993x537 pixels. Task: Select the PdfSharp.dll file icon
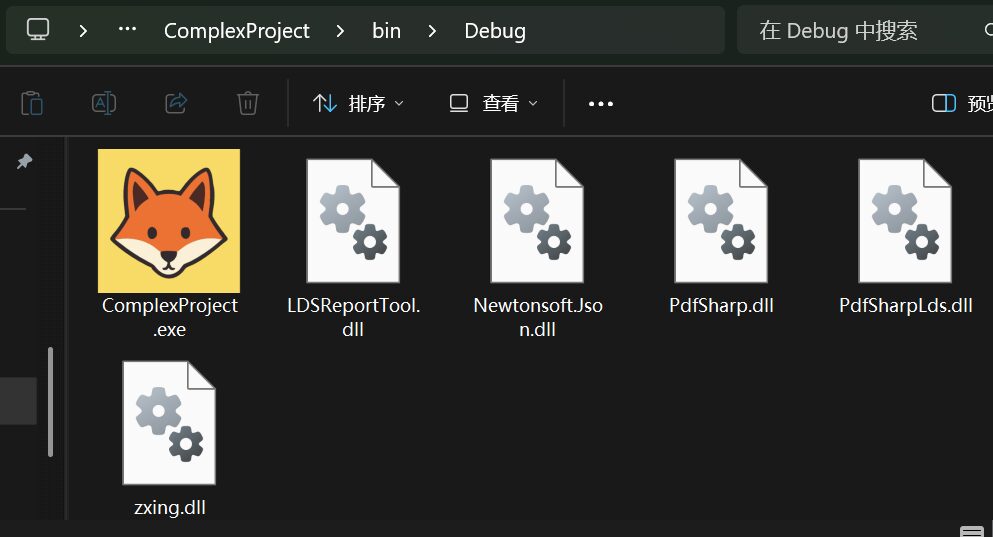(x=721, y=221)
